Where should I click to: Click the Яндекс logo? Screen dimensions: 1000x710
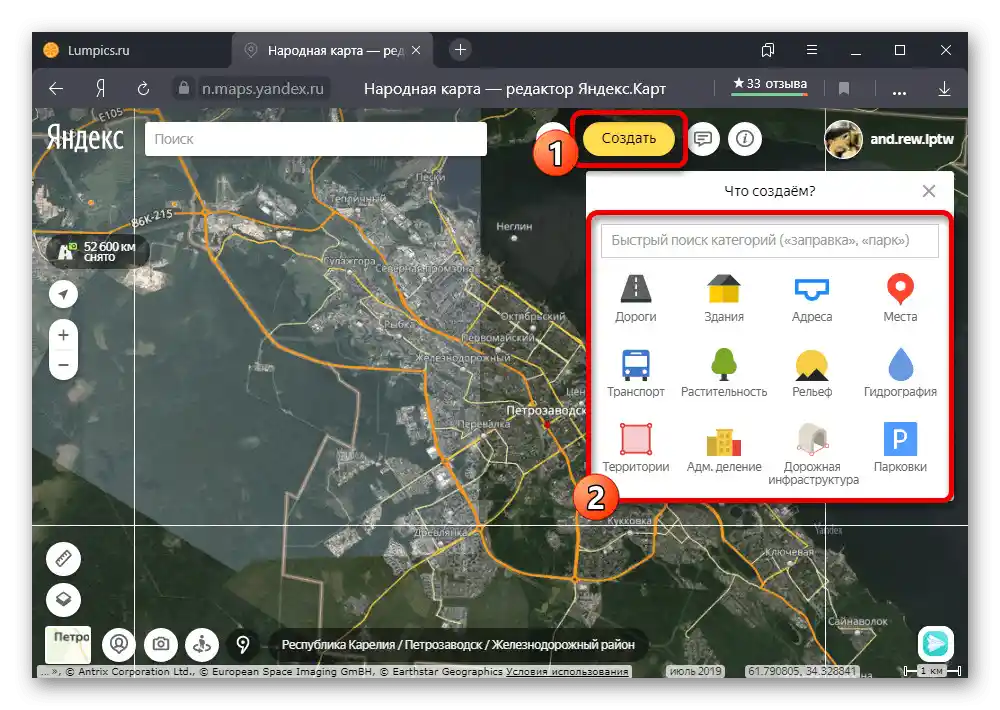(x=85, y=138)
